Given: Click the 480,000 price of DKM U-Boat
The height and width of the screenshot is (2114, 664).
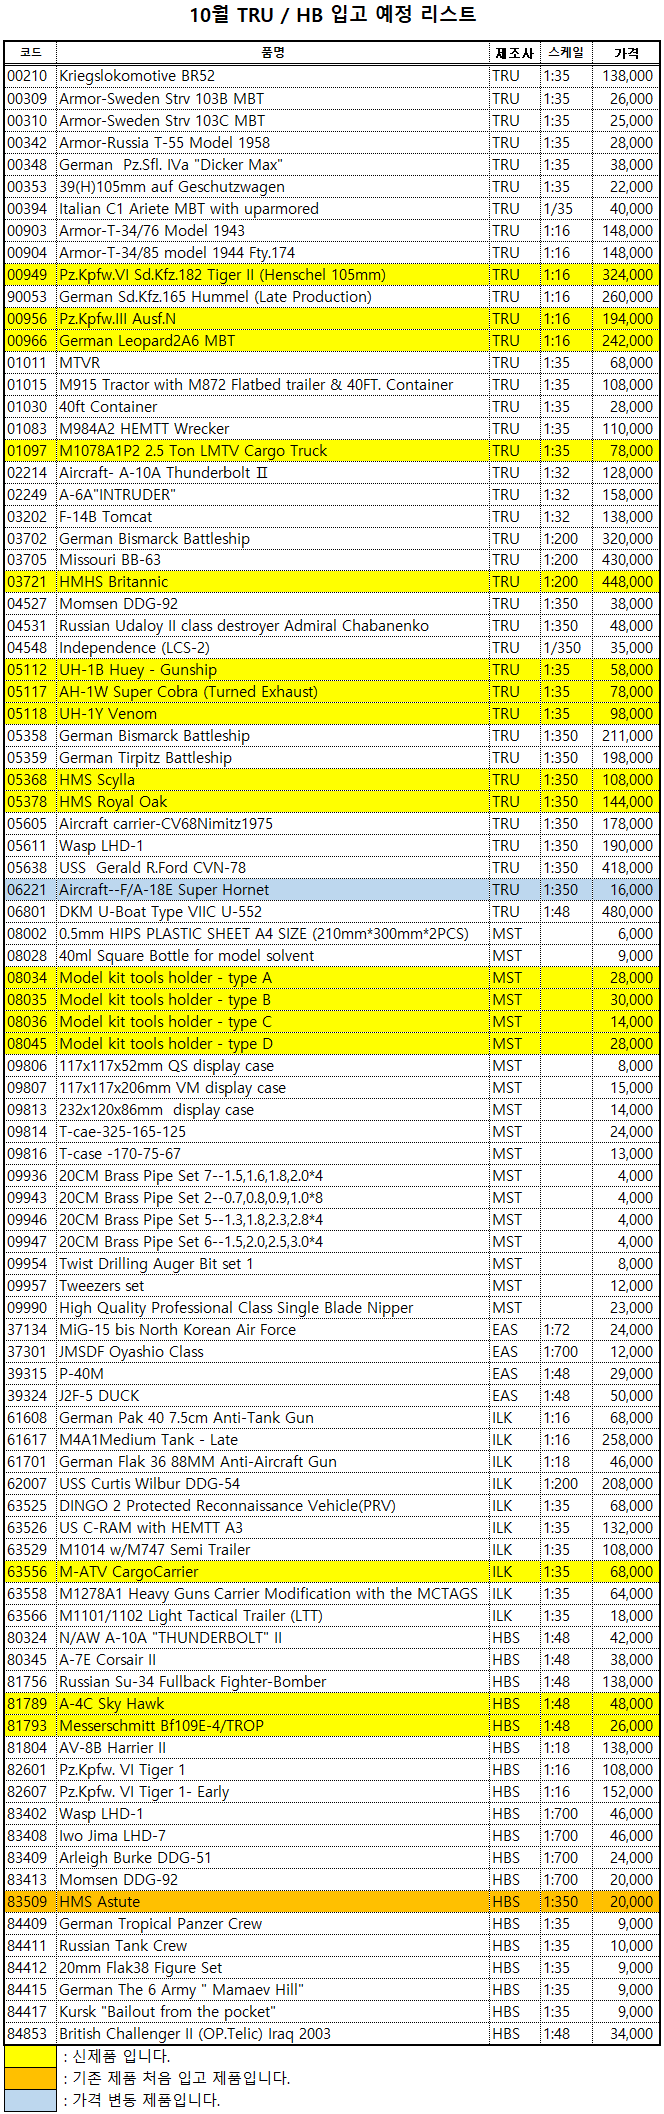Looking at the screenshot, I should (x=627, y=912).
